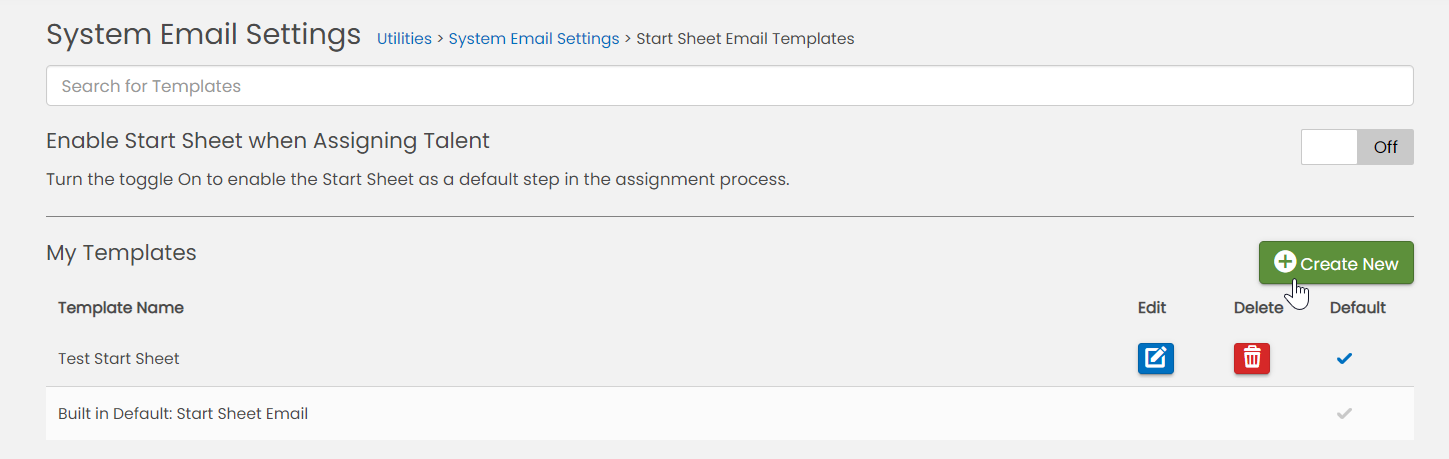Click the My Templates section heading
Viewport: 1449px width, 459px height.
[x=121, y=253]
